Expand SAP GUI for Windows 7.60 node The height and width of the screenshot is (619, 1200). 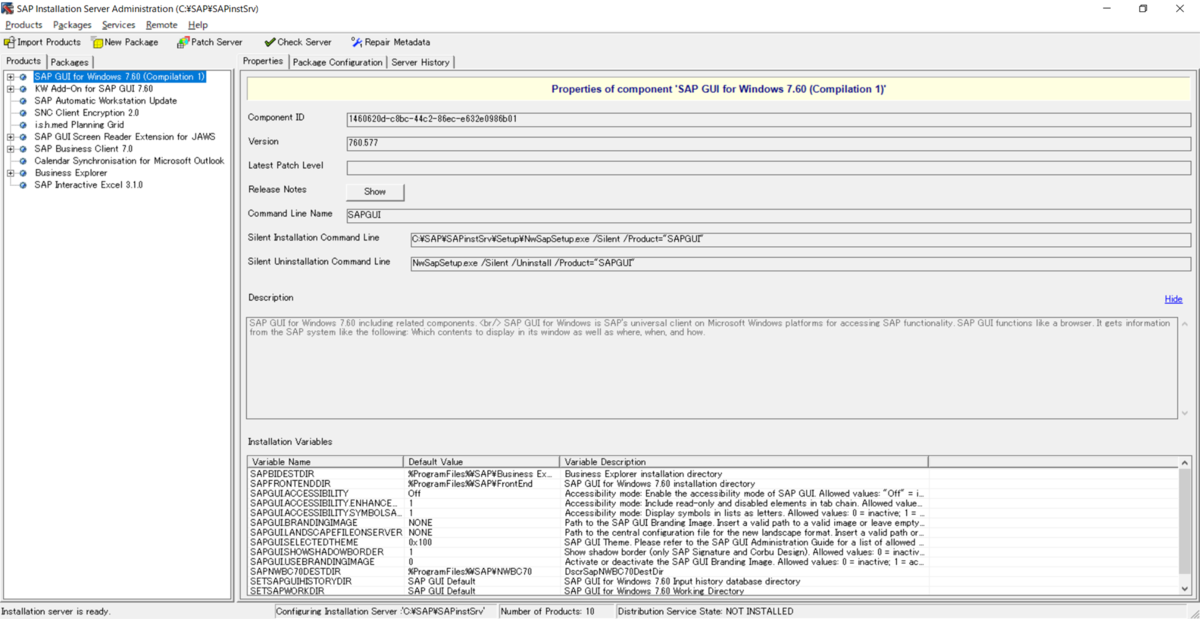(11, 77)
